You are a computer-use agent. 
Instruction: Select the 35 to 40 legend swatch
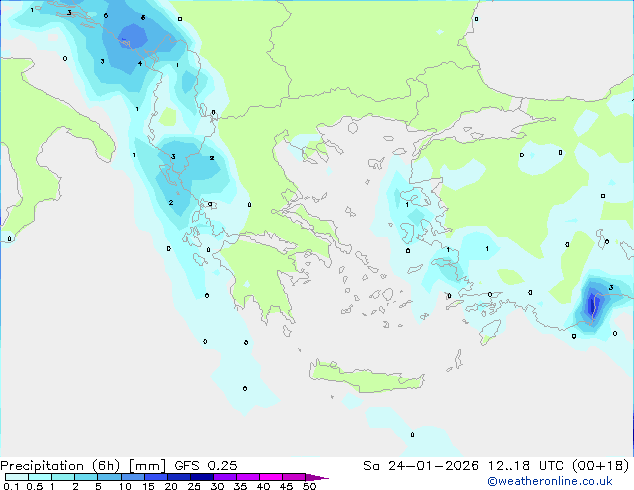tap(248, 477)
